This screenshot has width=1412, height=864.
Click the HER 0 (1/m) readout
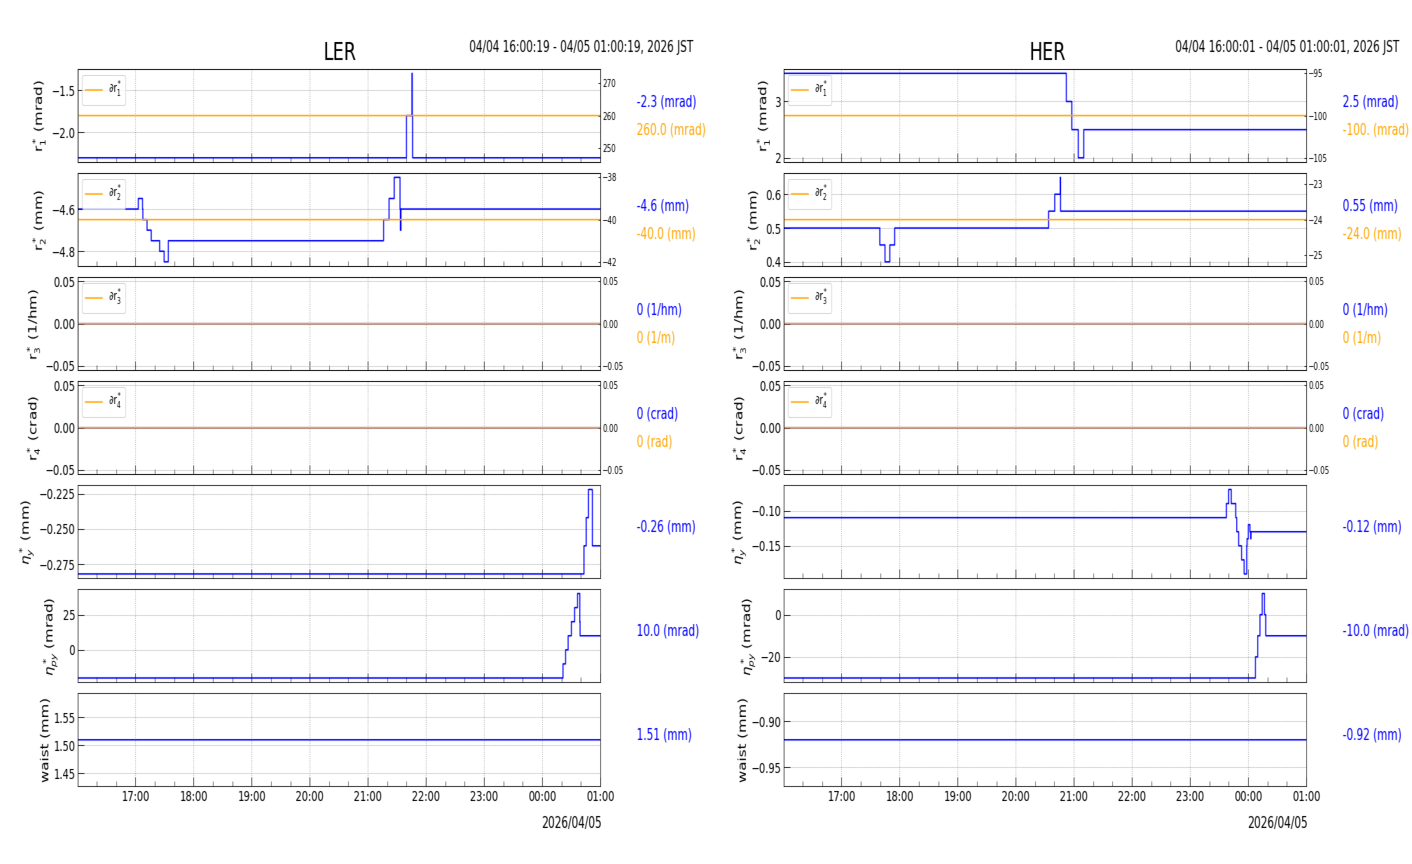[1361, 338]
